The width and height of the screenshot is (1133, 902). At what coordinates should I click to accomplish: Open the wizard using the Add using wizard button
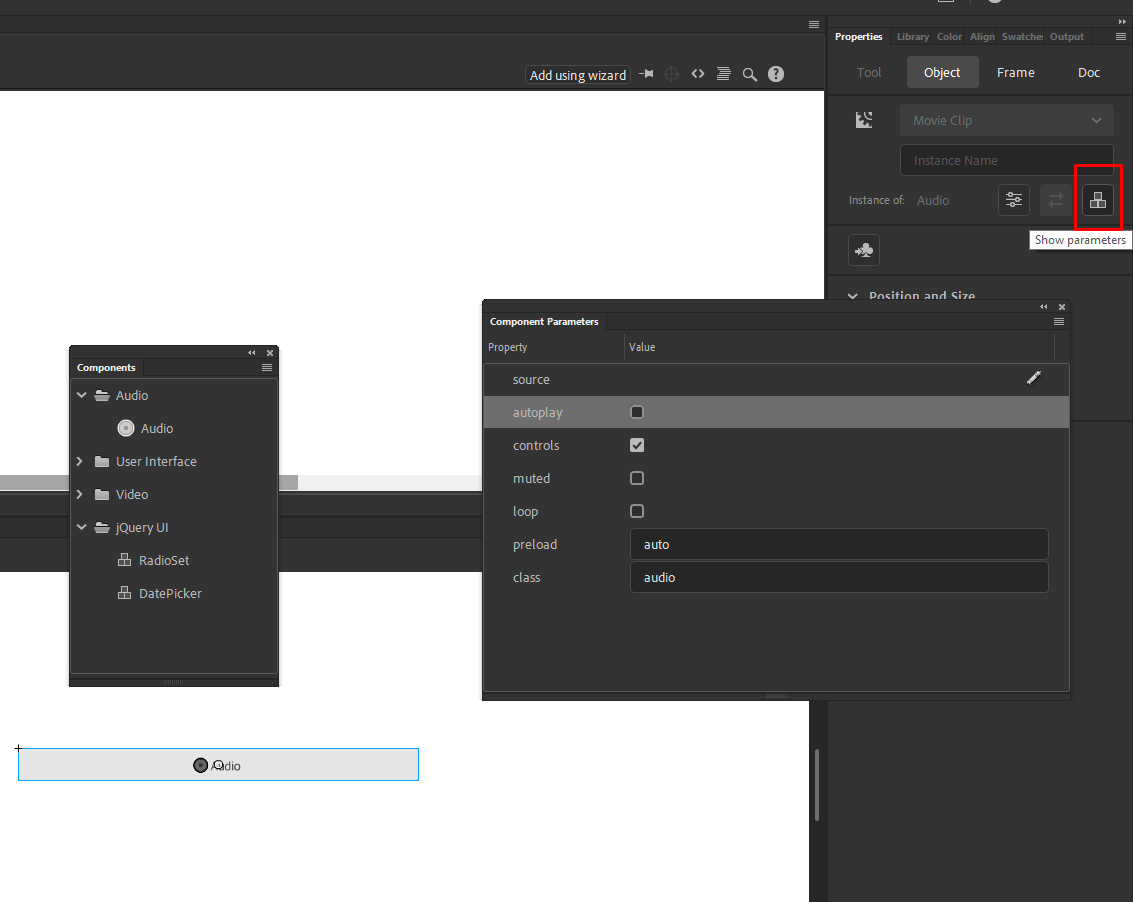(x=577, y=74)
